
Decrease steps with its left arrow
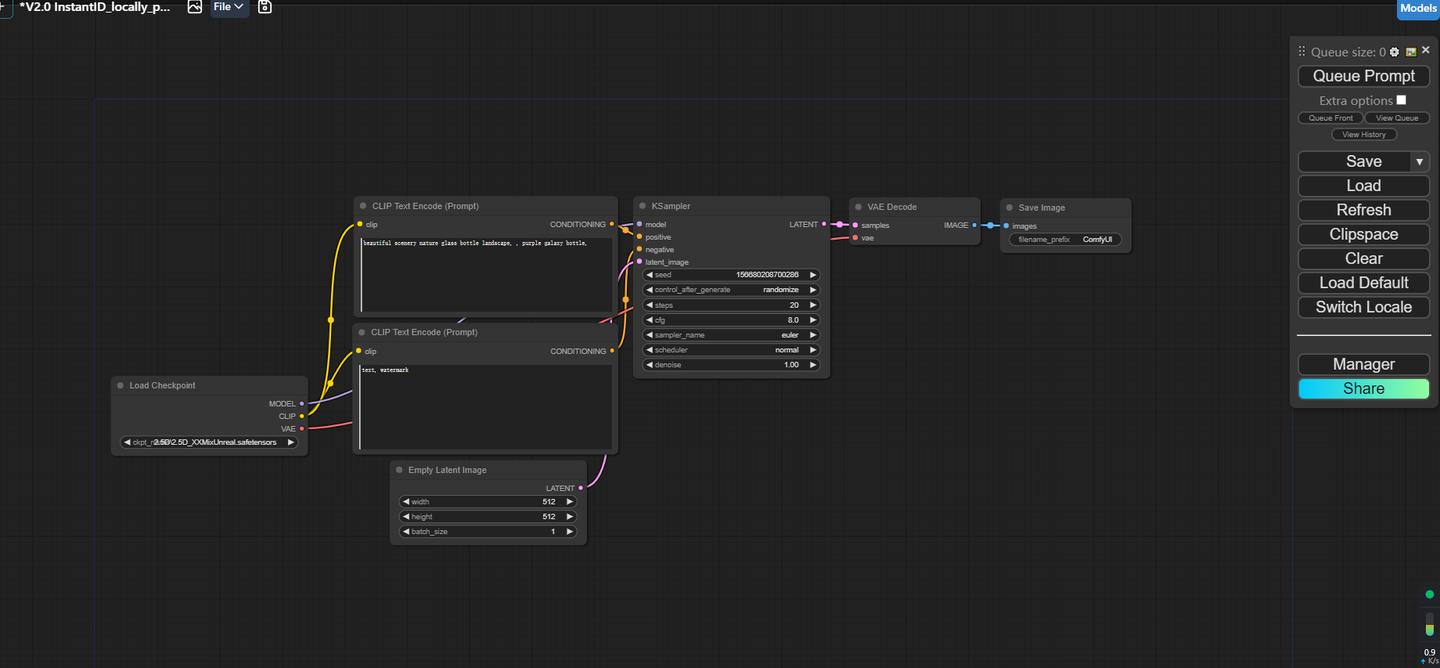tap(650, 305)
